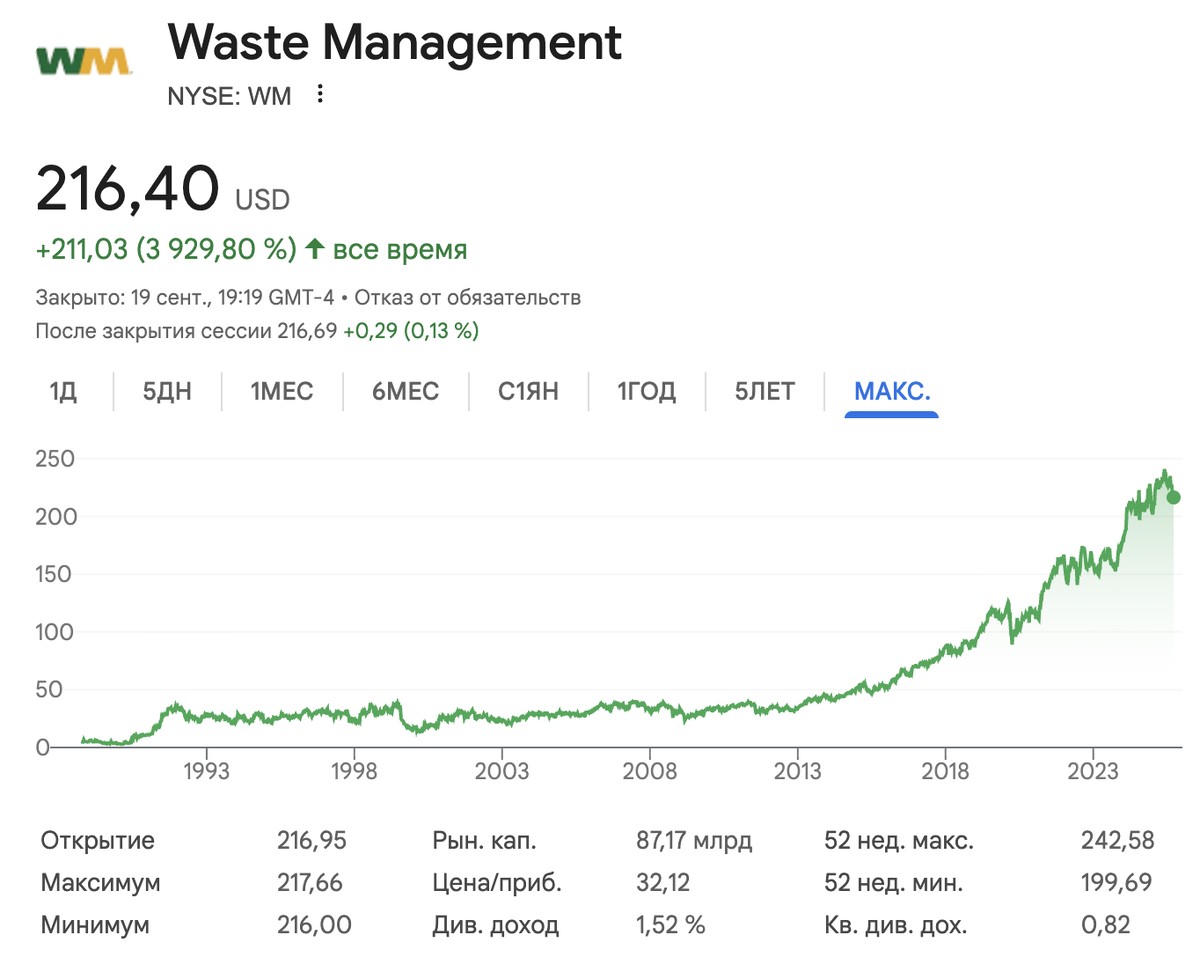This screenshot has width=1200, height=972.
Task: Click the green up arrow indicator
Action: pos(315,249)
